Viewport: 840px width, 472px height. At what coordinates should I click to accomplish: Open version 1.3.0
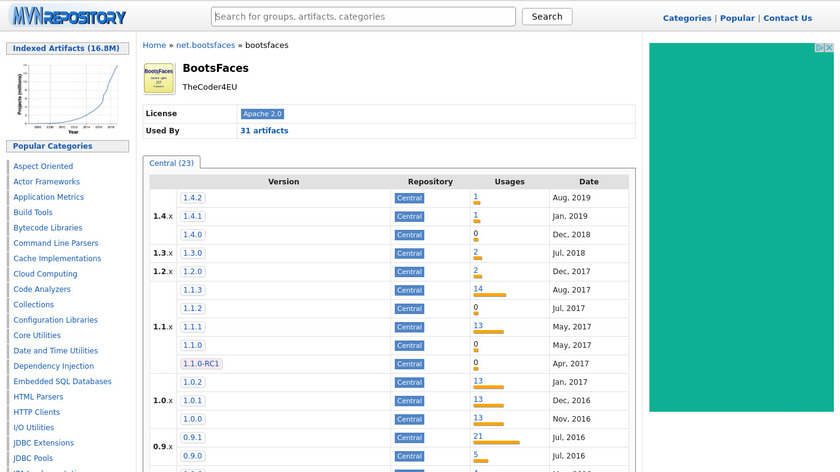point(192,253)
